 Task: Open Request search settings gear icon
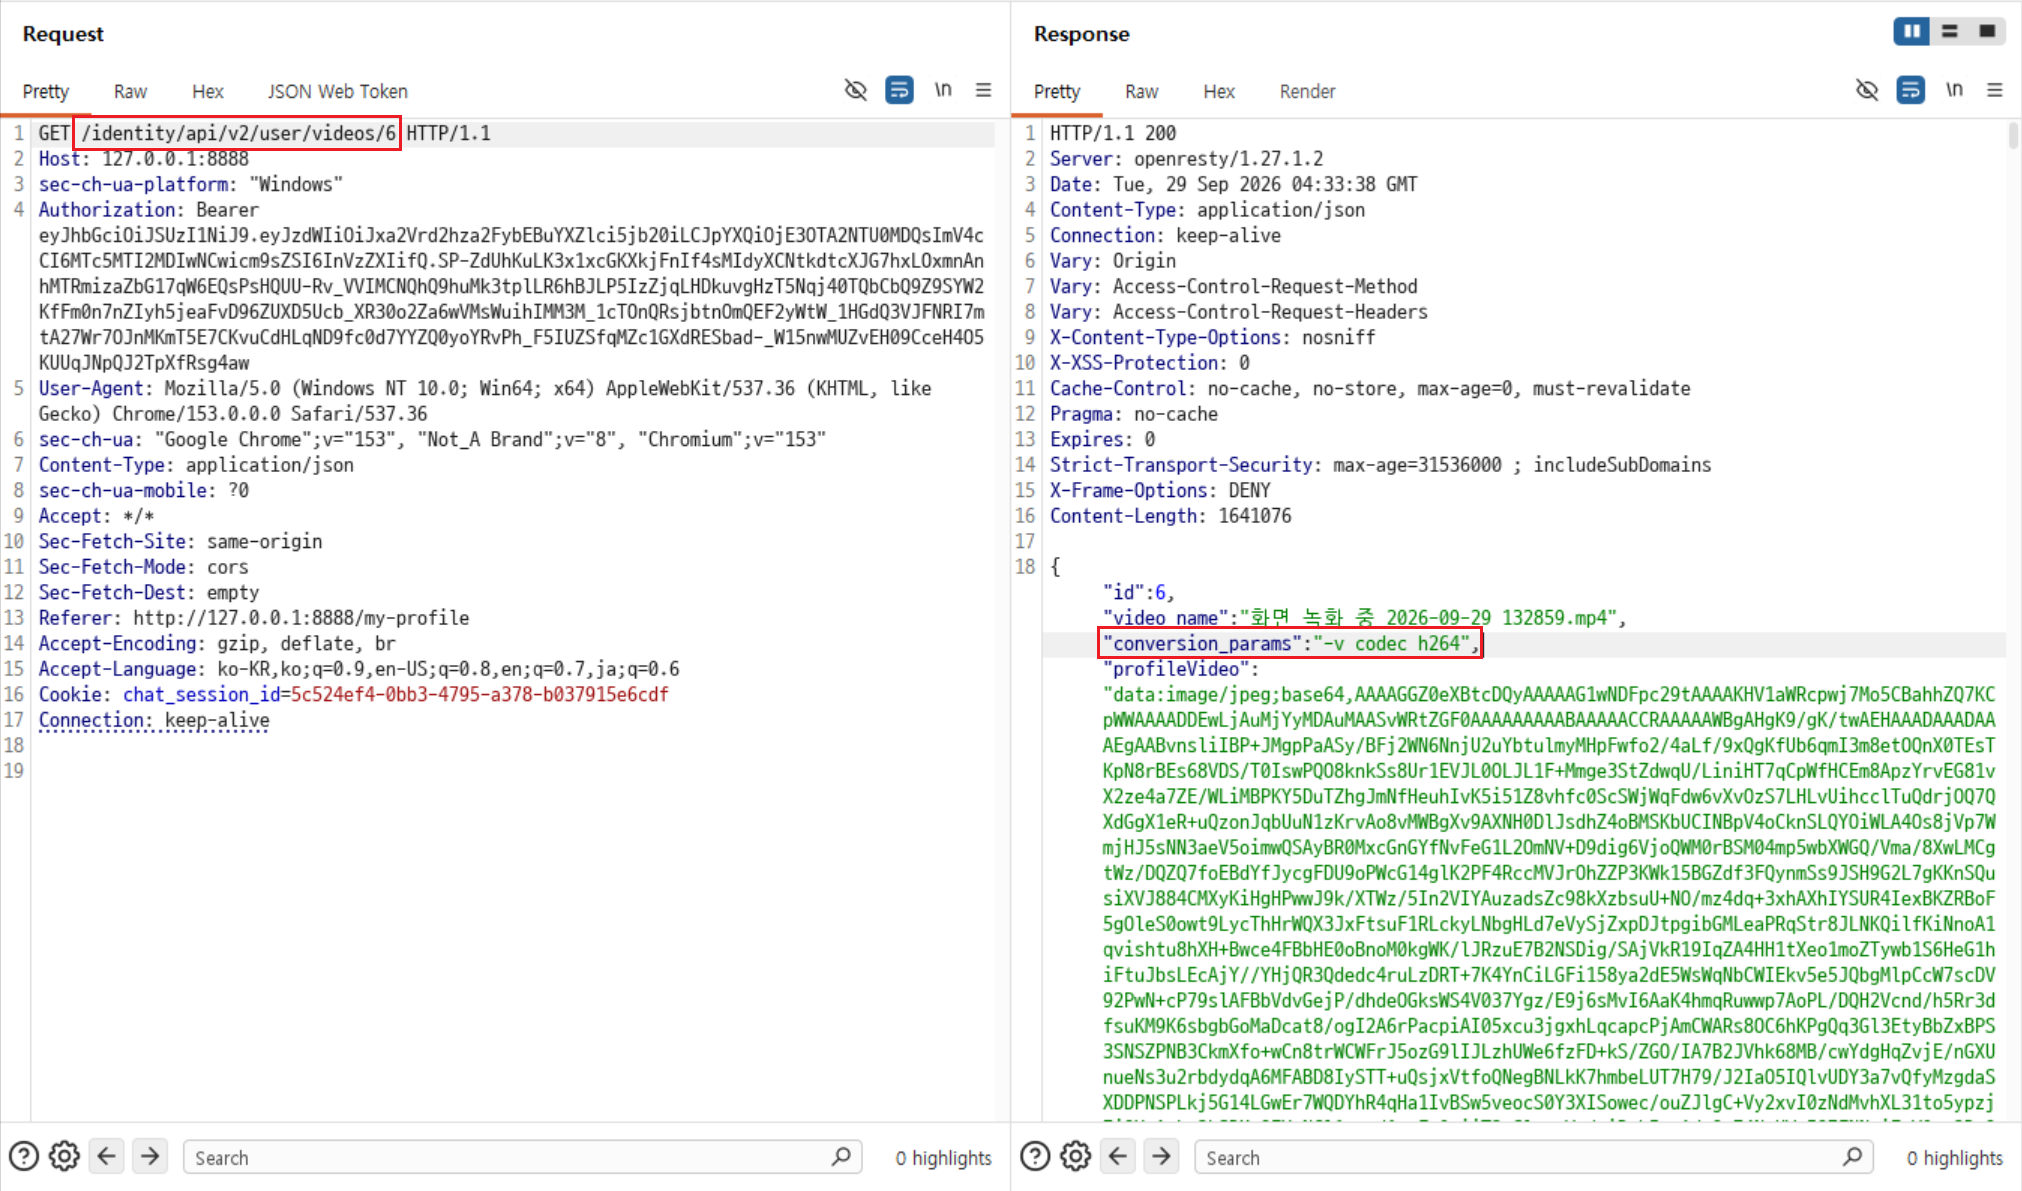click(65, 1156)
